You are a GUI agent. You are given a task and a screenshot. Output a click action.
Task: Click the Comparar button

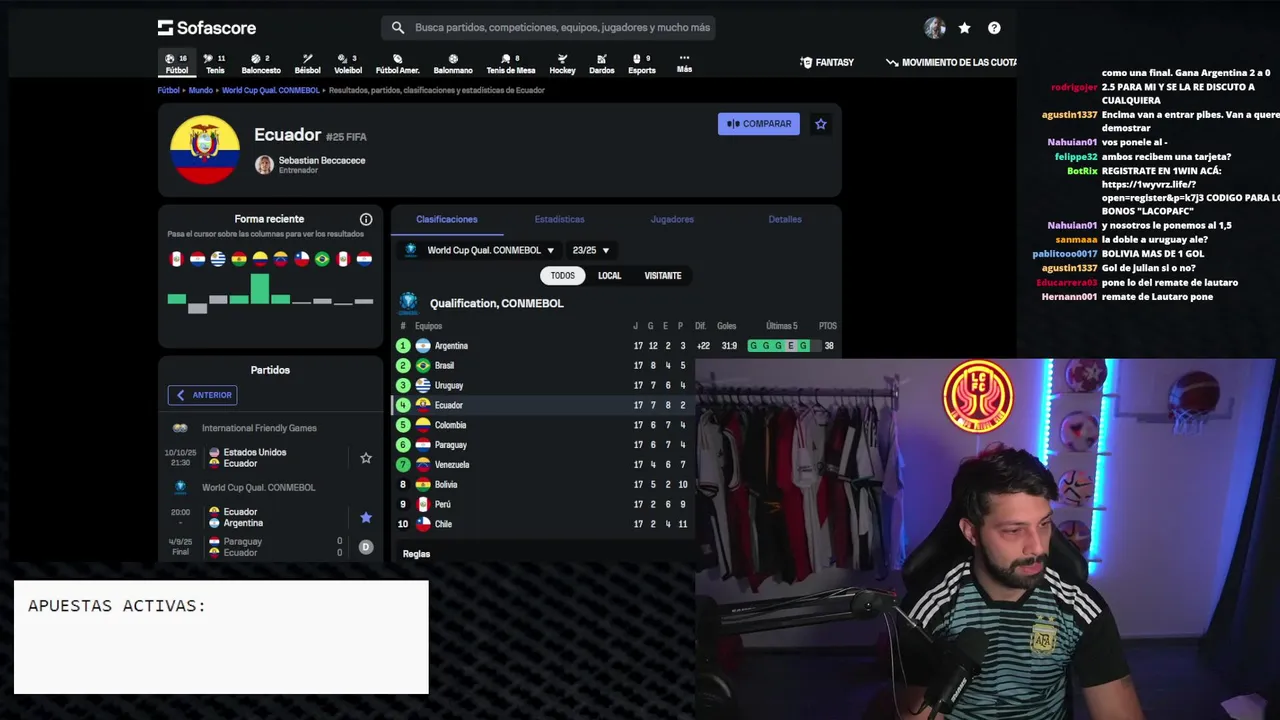[759, 124]
